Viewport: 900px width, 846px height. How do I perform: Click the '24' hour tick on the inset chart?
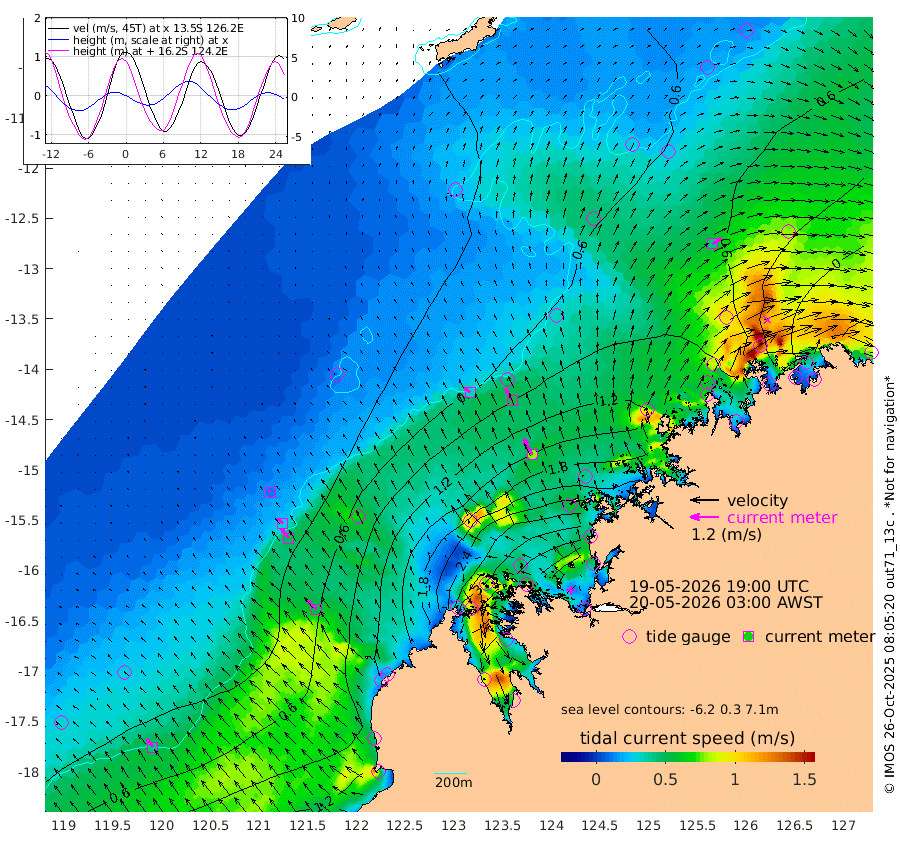tap(276, 154)
